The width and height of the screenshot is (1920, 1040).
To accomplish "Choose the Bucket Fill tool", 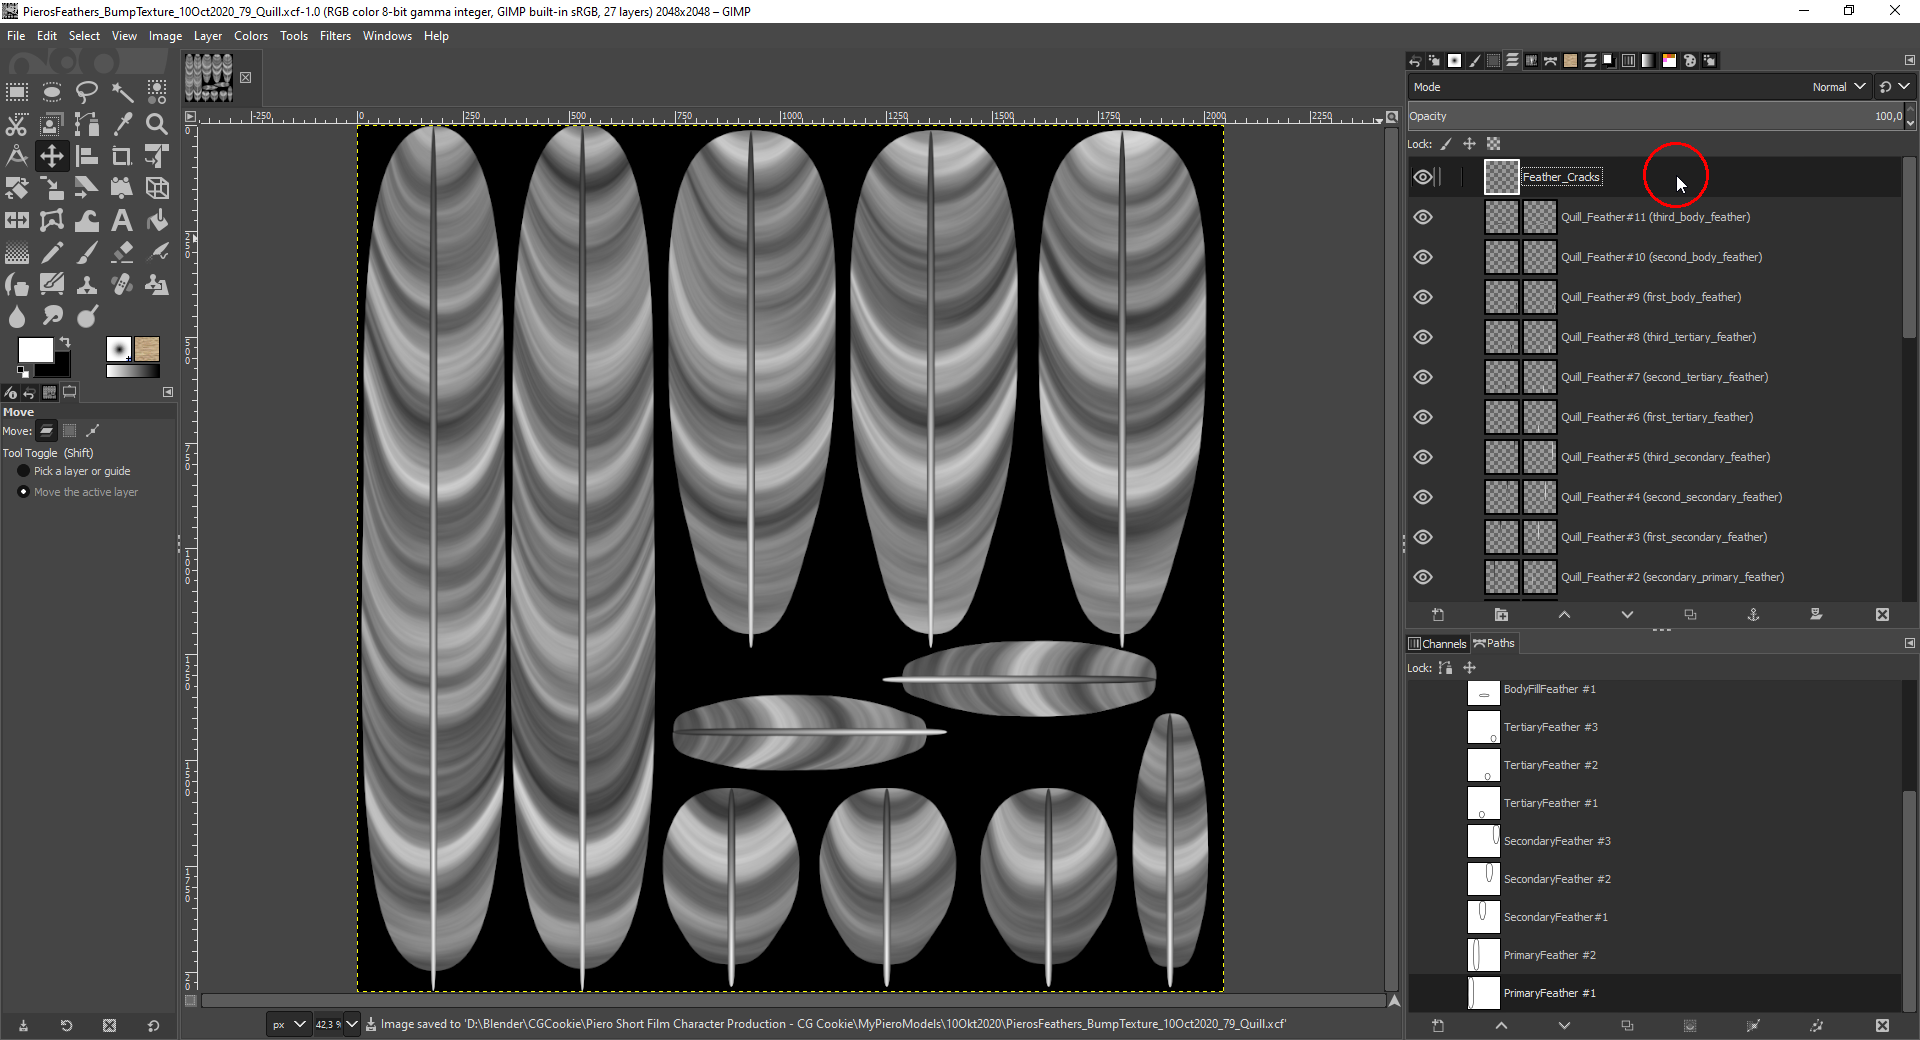I will point(157,220).
